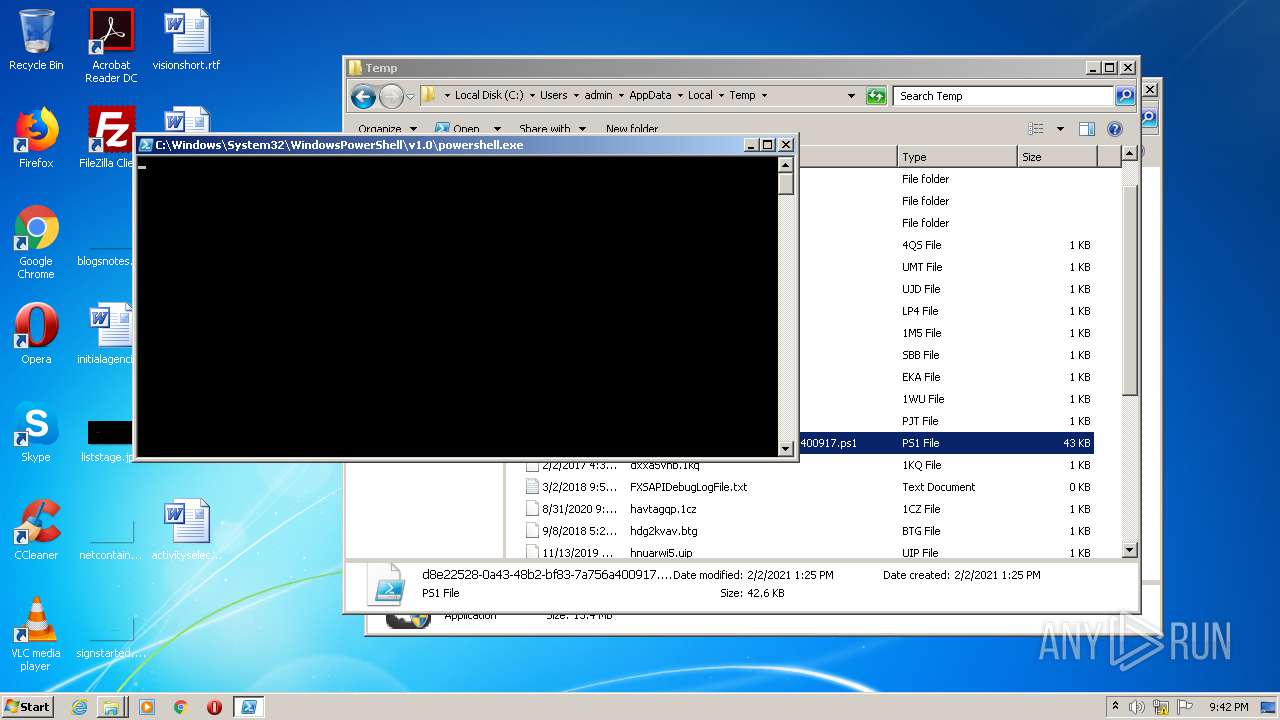Click scroll up arrow in file list
1280x720 pixels.
click(1130, 154)
